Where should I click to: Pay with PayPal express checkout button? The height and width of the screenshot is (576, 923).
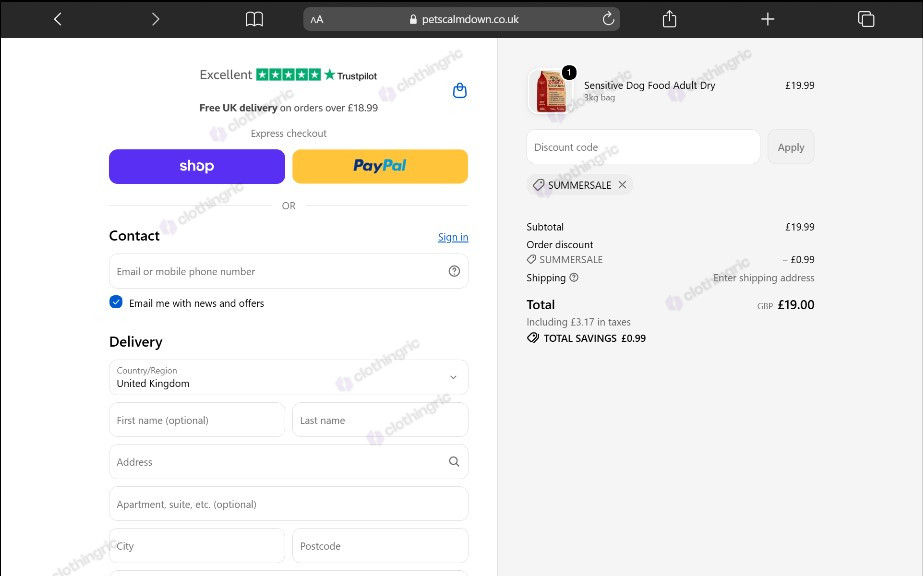pyautogui.click(x=380, y=167)
